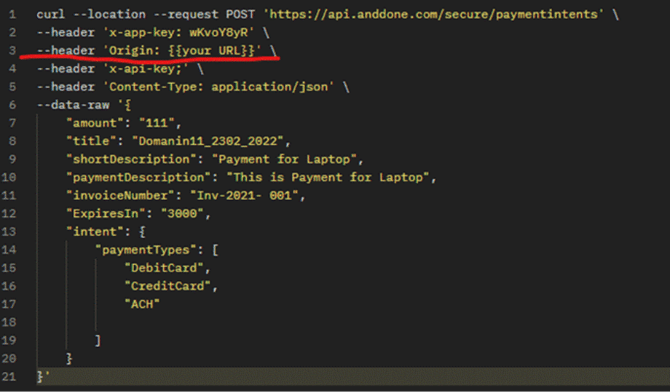Click the "Domanin11_2302_2022" title value
The width and height of the screenshot is (670, 392).
point(208,141)
